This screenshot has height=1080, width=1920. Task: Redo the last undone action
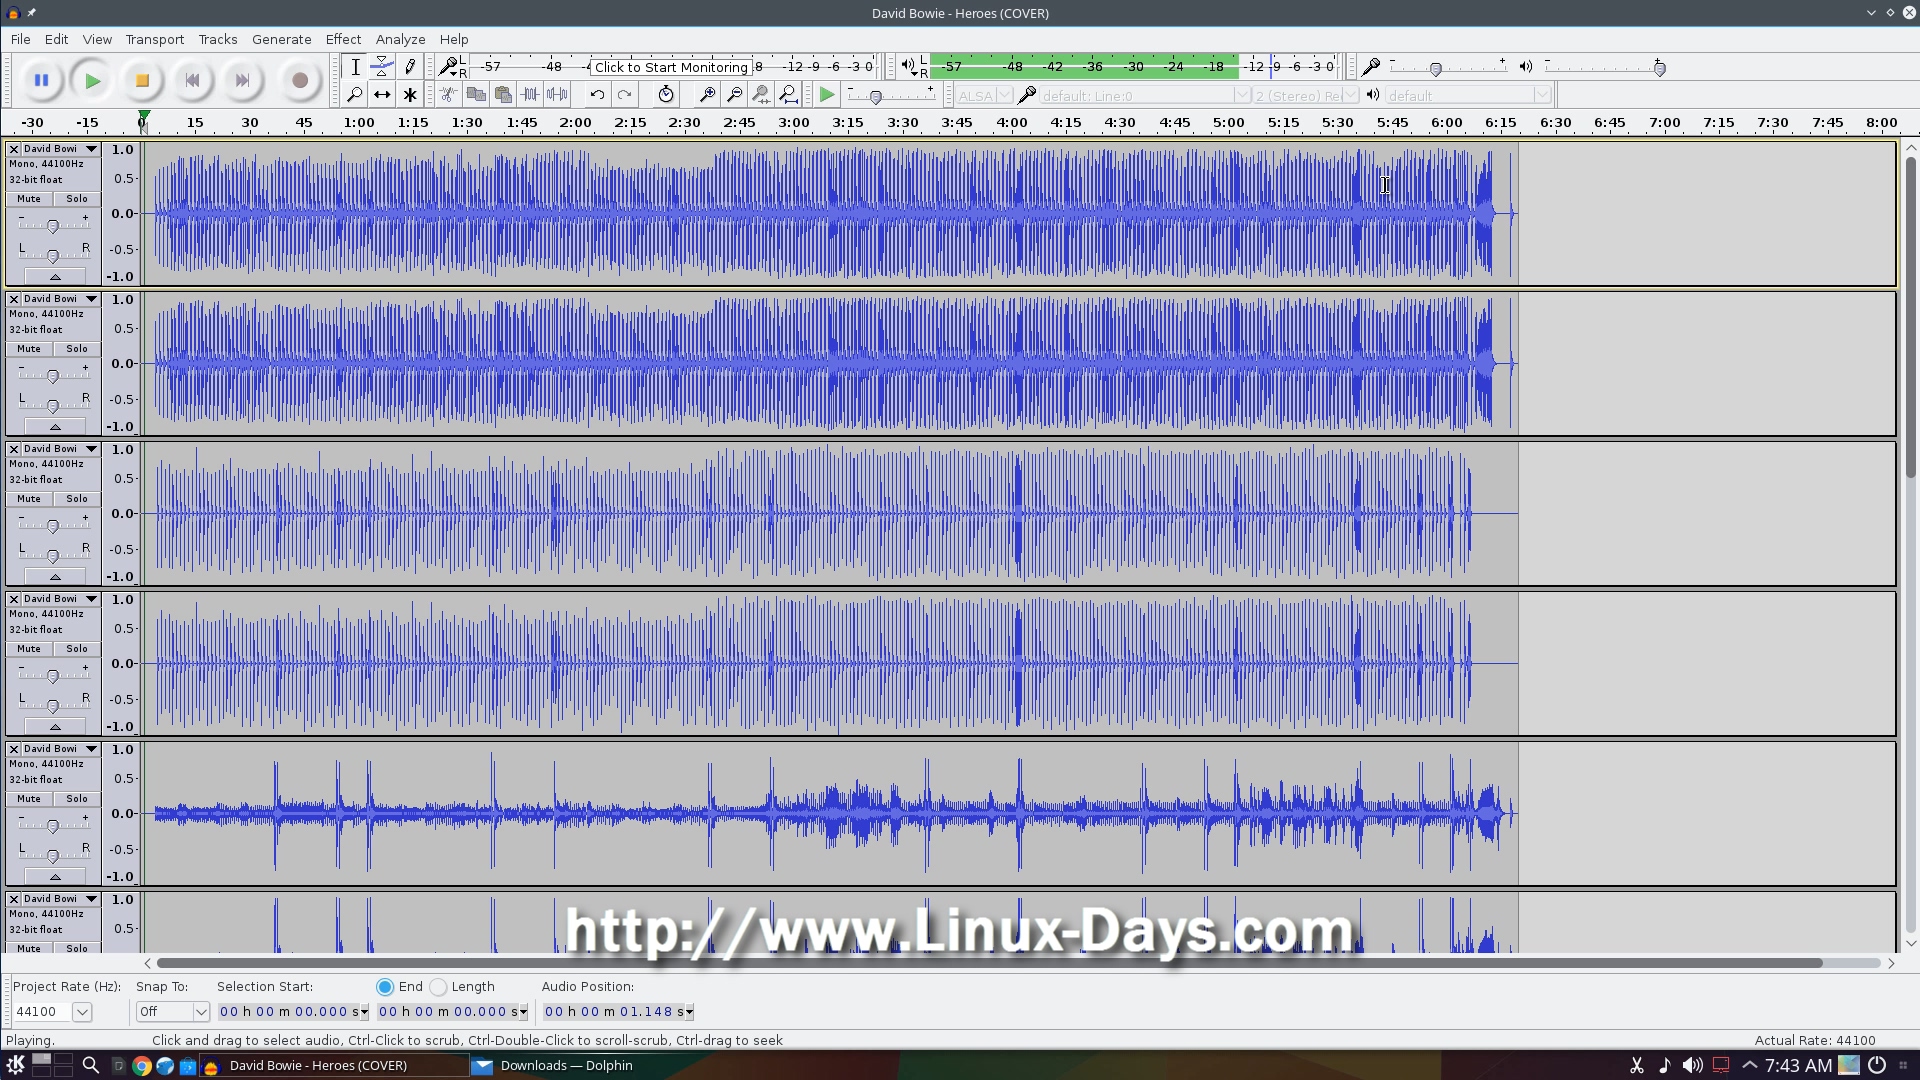624,95
